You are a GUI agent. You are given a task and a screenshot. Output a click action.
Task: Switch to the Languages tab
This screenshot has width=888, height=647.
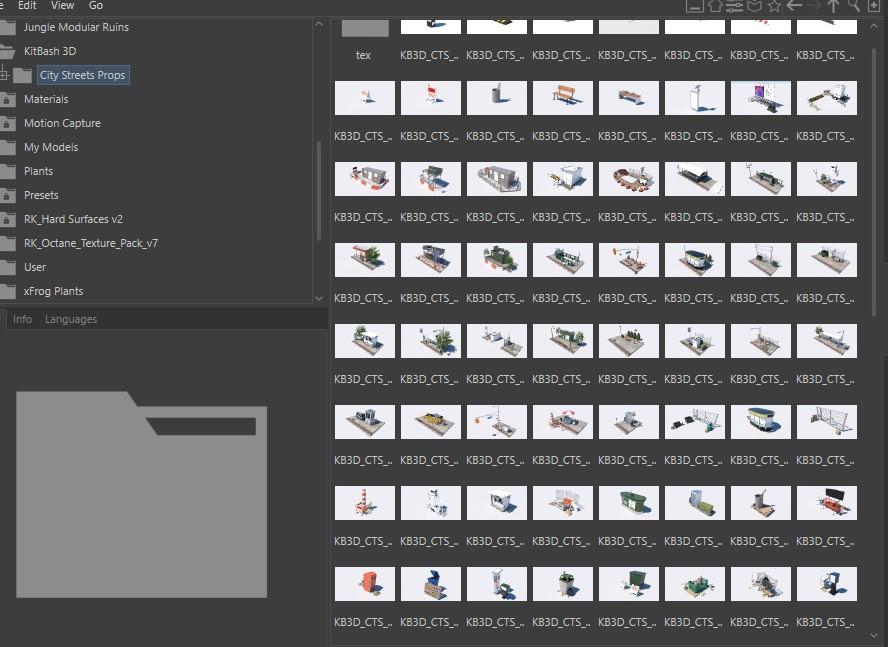pos(71,319)
